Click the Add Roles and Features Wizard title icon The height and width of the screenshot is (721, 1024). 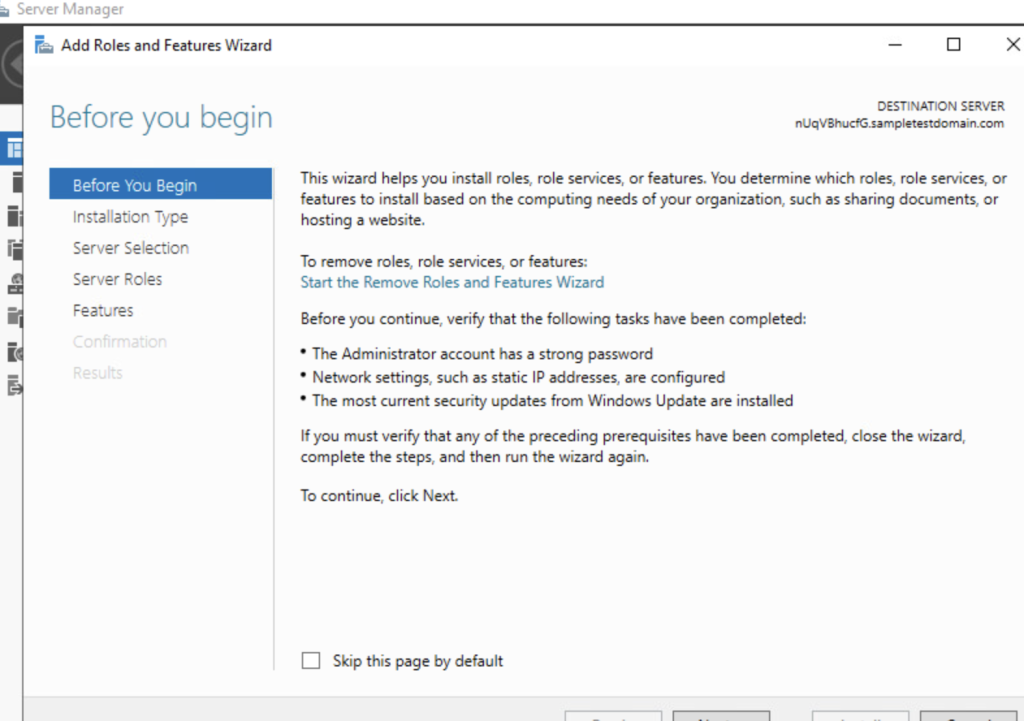click(x=43, y=44)
